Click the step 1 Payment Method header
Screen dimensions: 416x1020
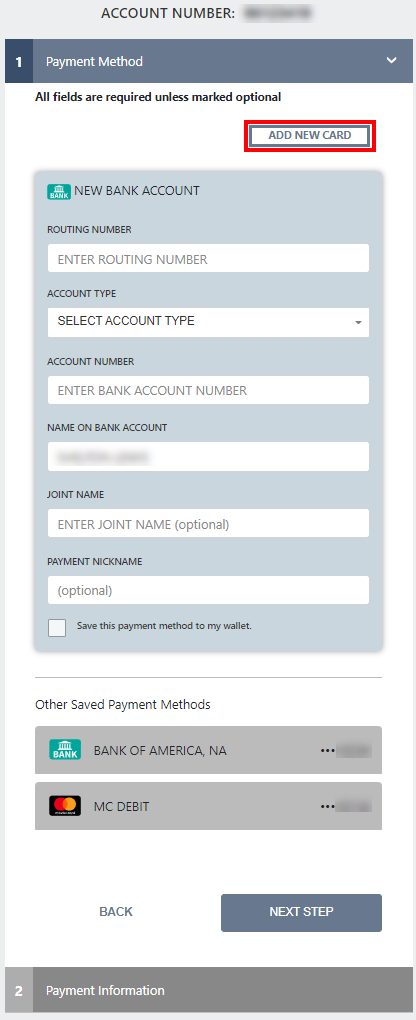208,61
